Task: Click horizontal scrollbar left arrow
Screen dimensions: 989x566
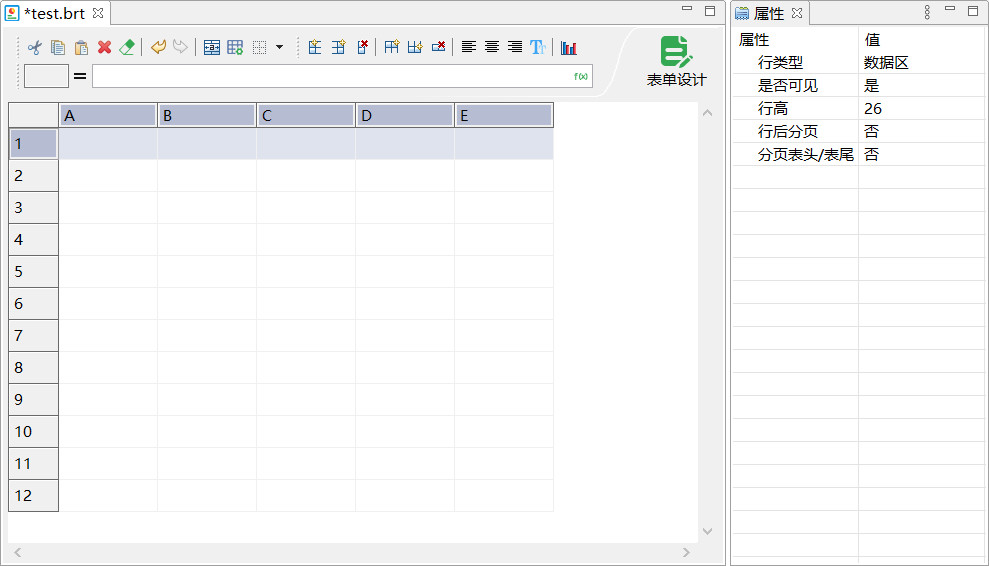Action: point(18,552)
